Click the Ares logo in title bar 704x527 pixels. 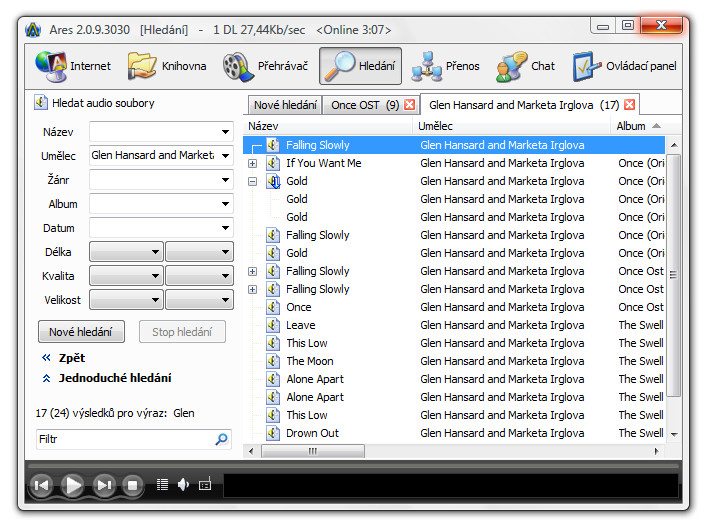pyautogui.click(x=33, y=30)
